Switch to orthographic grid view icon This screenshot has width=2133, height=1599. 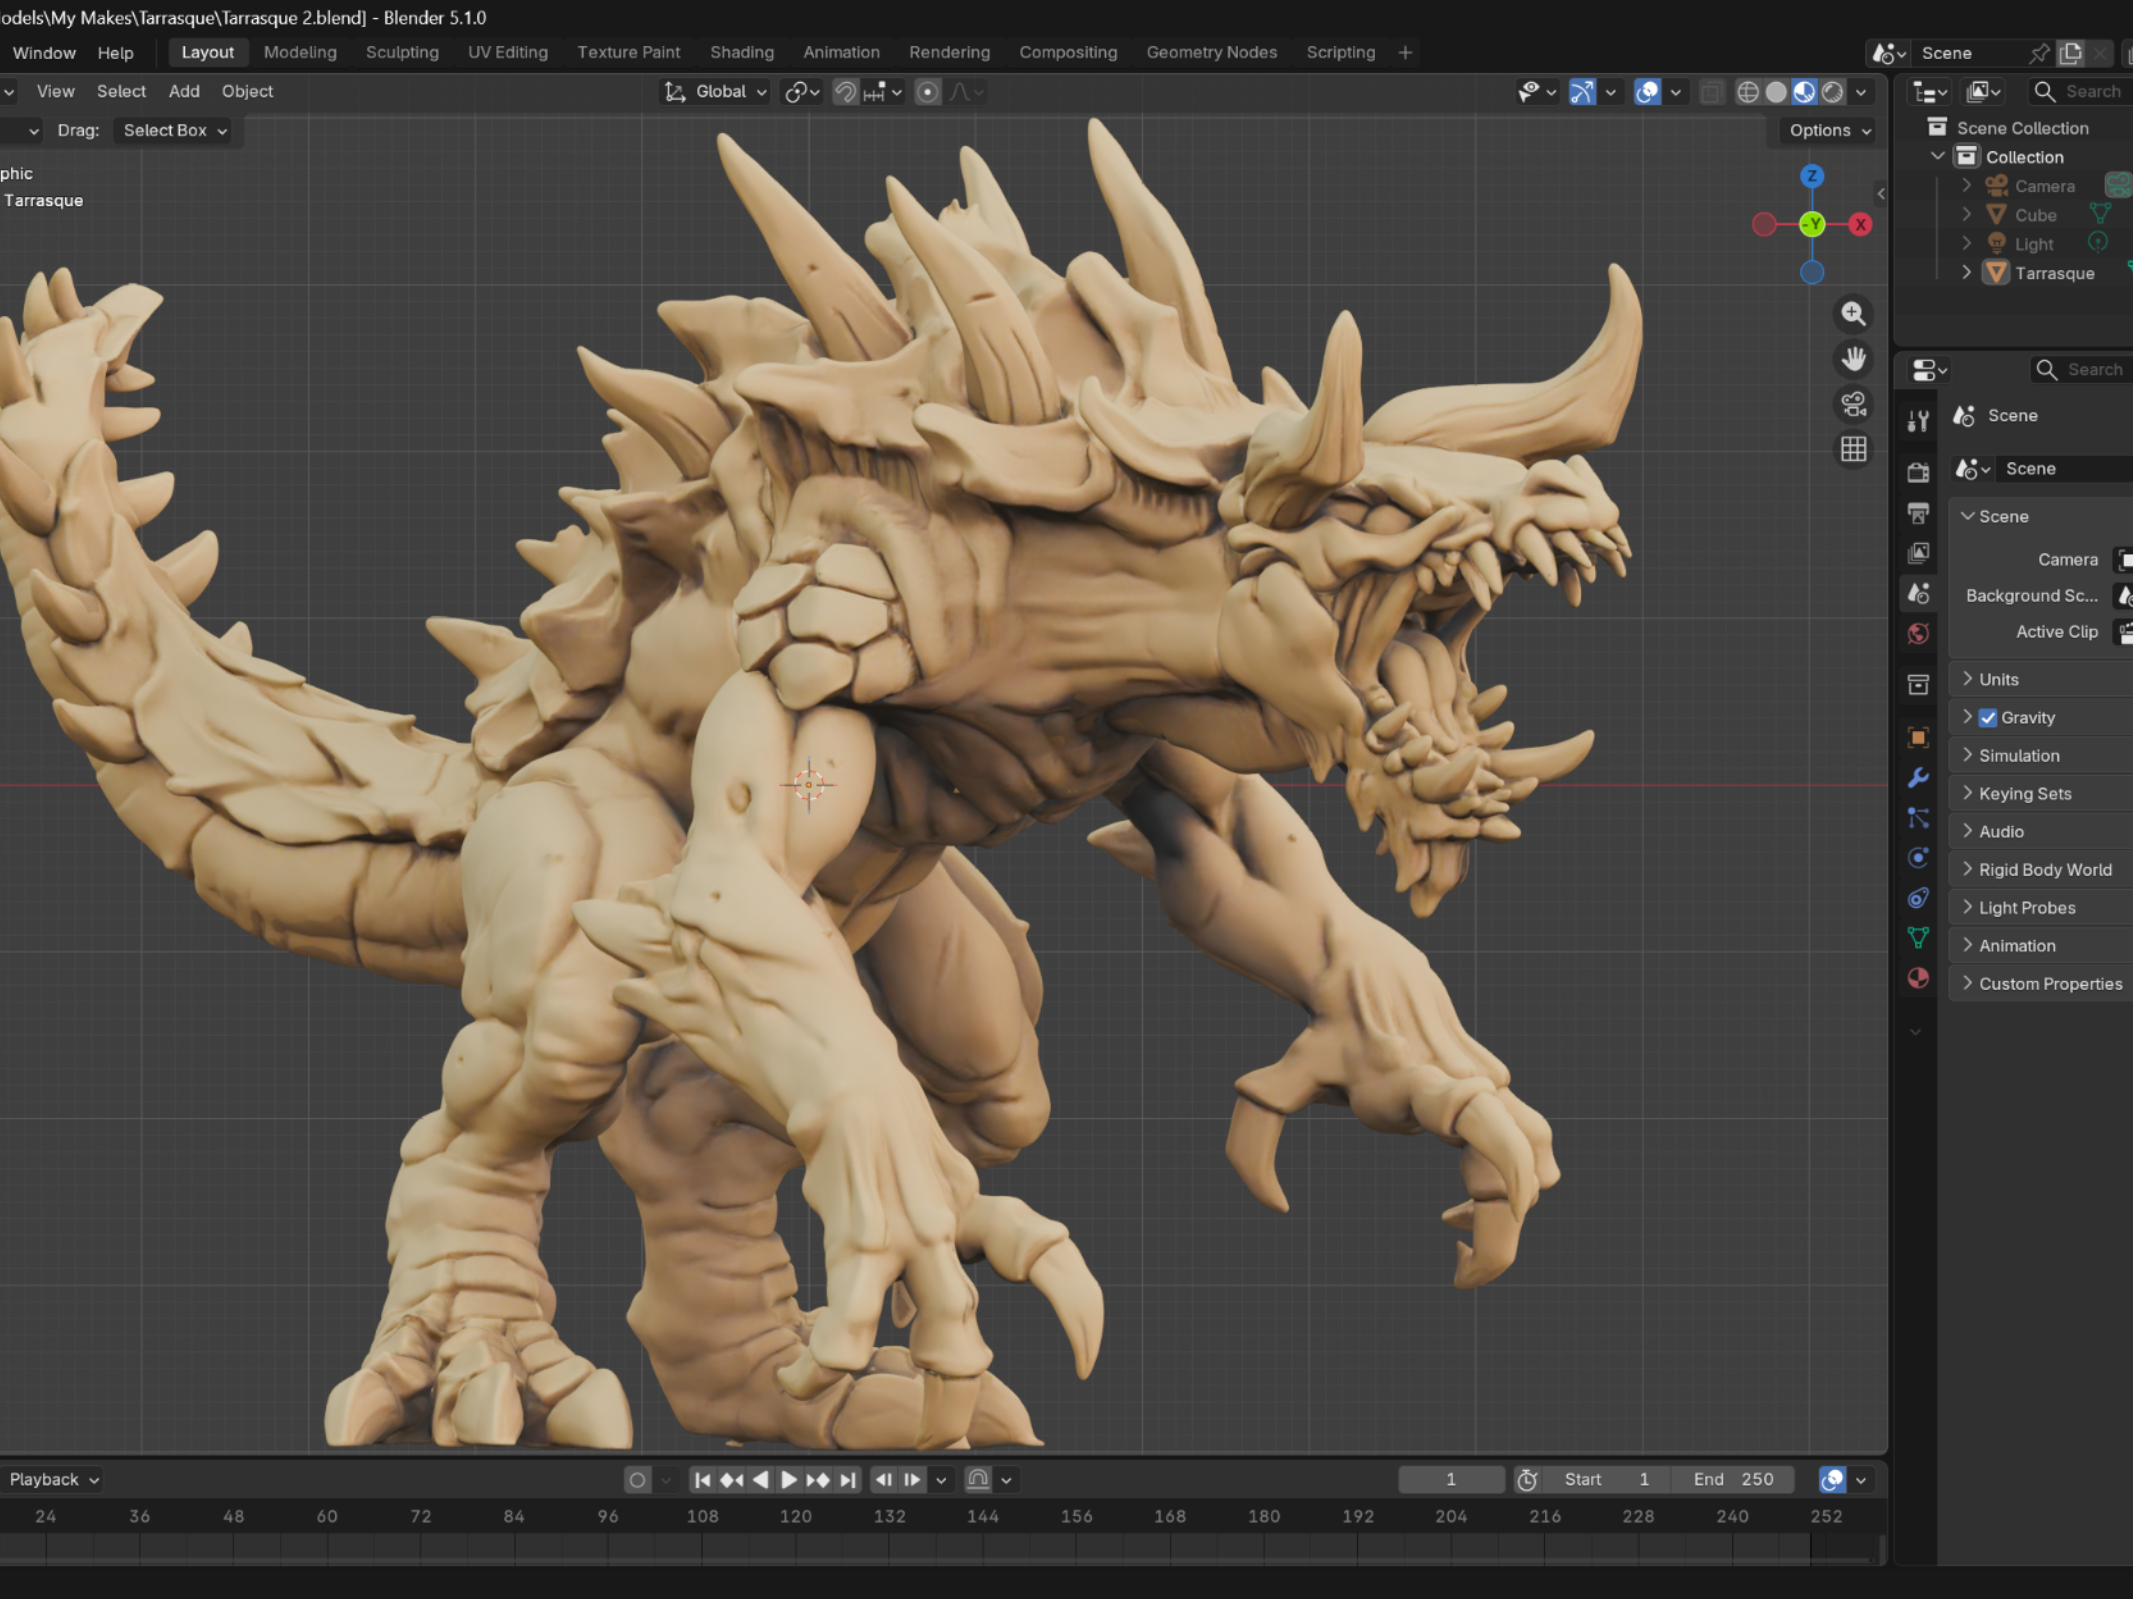tap(1853, 449)
